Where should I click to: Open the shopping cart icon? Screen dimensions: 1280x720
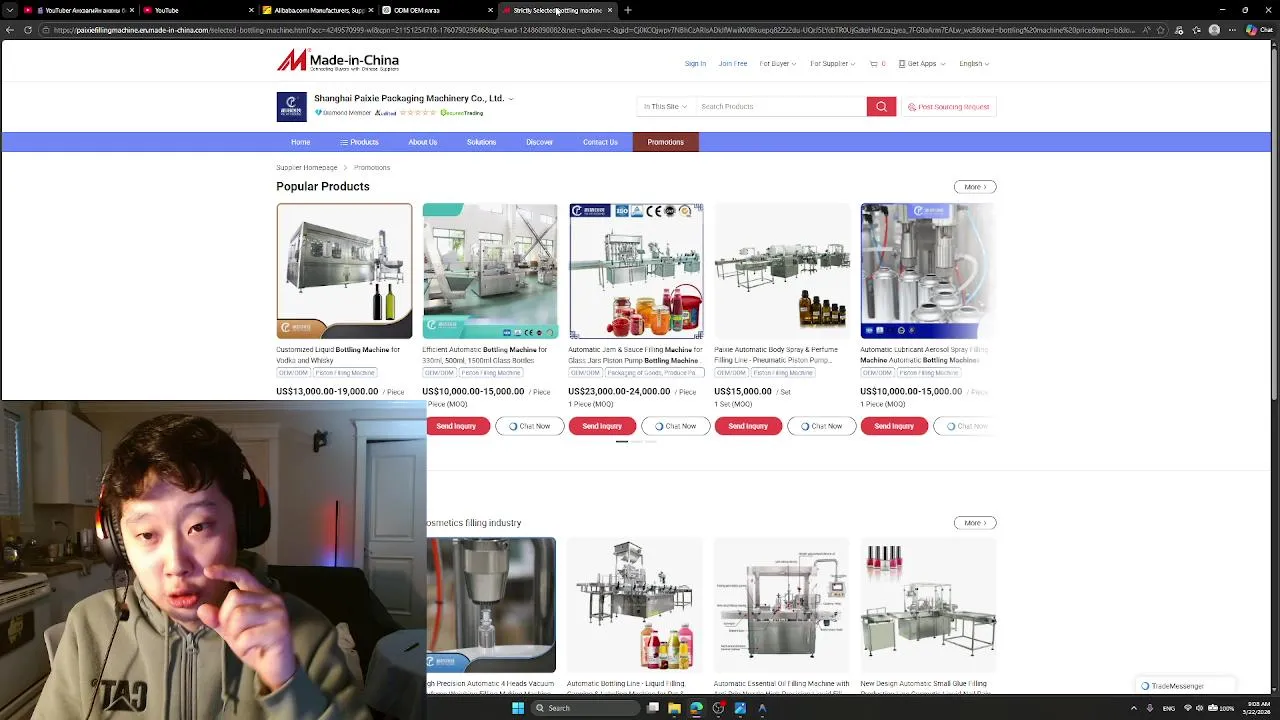click(874, 64)
